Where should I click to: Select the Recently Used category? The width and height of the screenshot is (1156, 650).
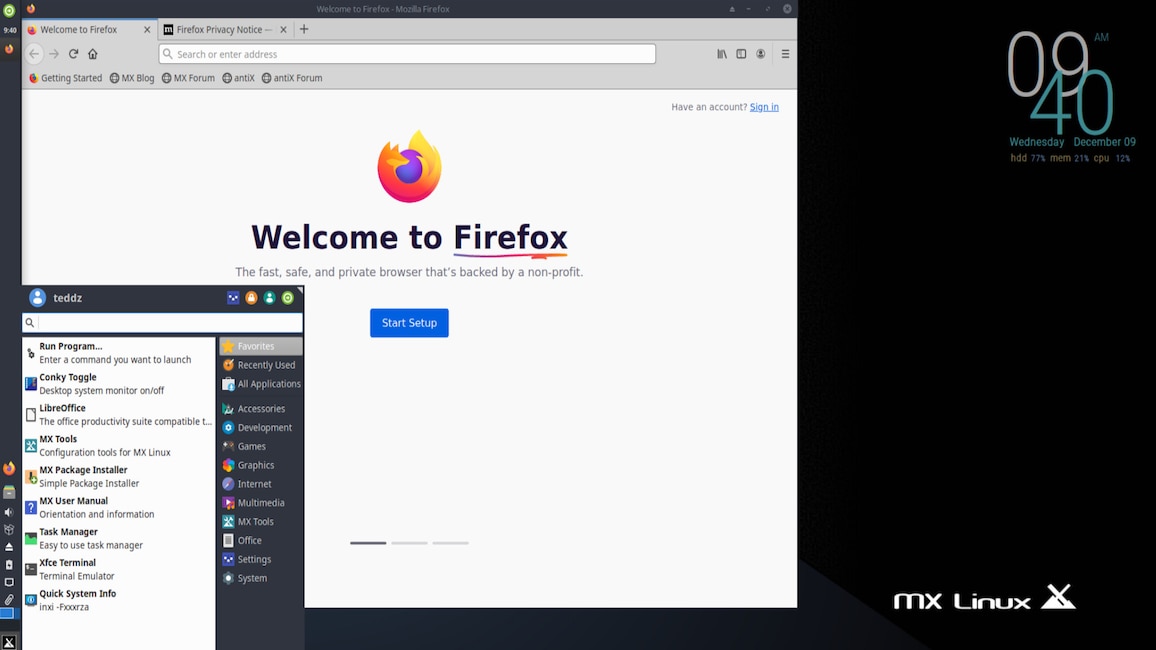point(262,364)
